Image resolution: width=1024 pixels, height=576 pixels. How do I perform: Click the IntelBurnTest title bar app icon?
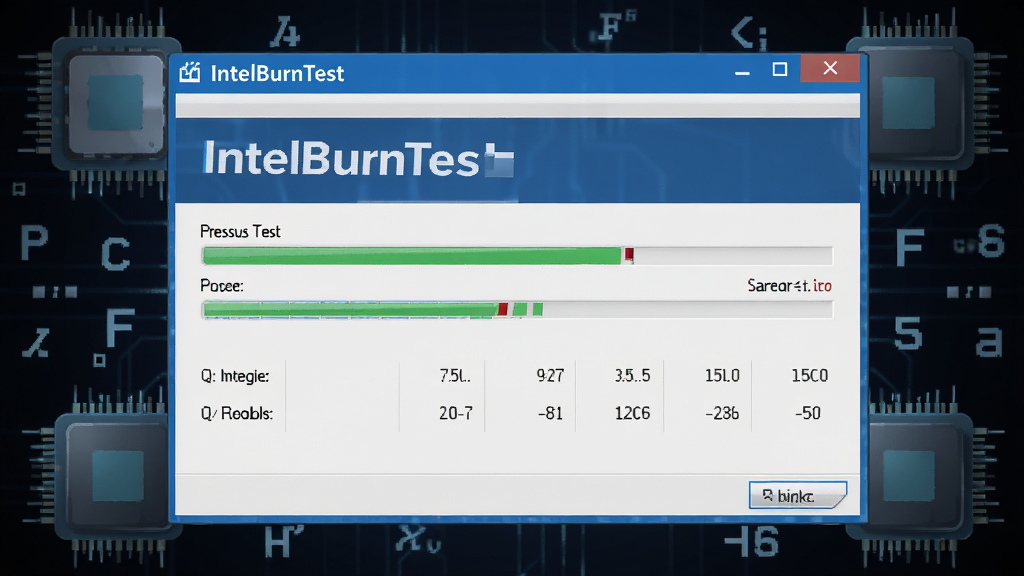pyautogui.click(x=189, y=72)
